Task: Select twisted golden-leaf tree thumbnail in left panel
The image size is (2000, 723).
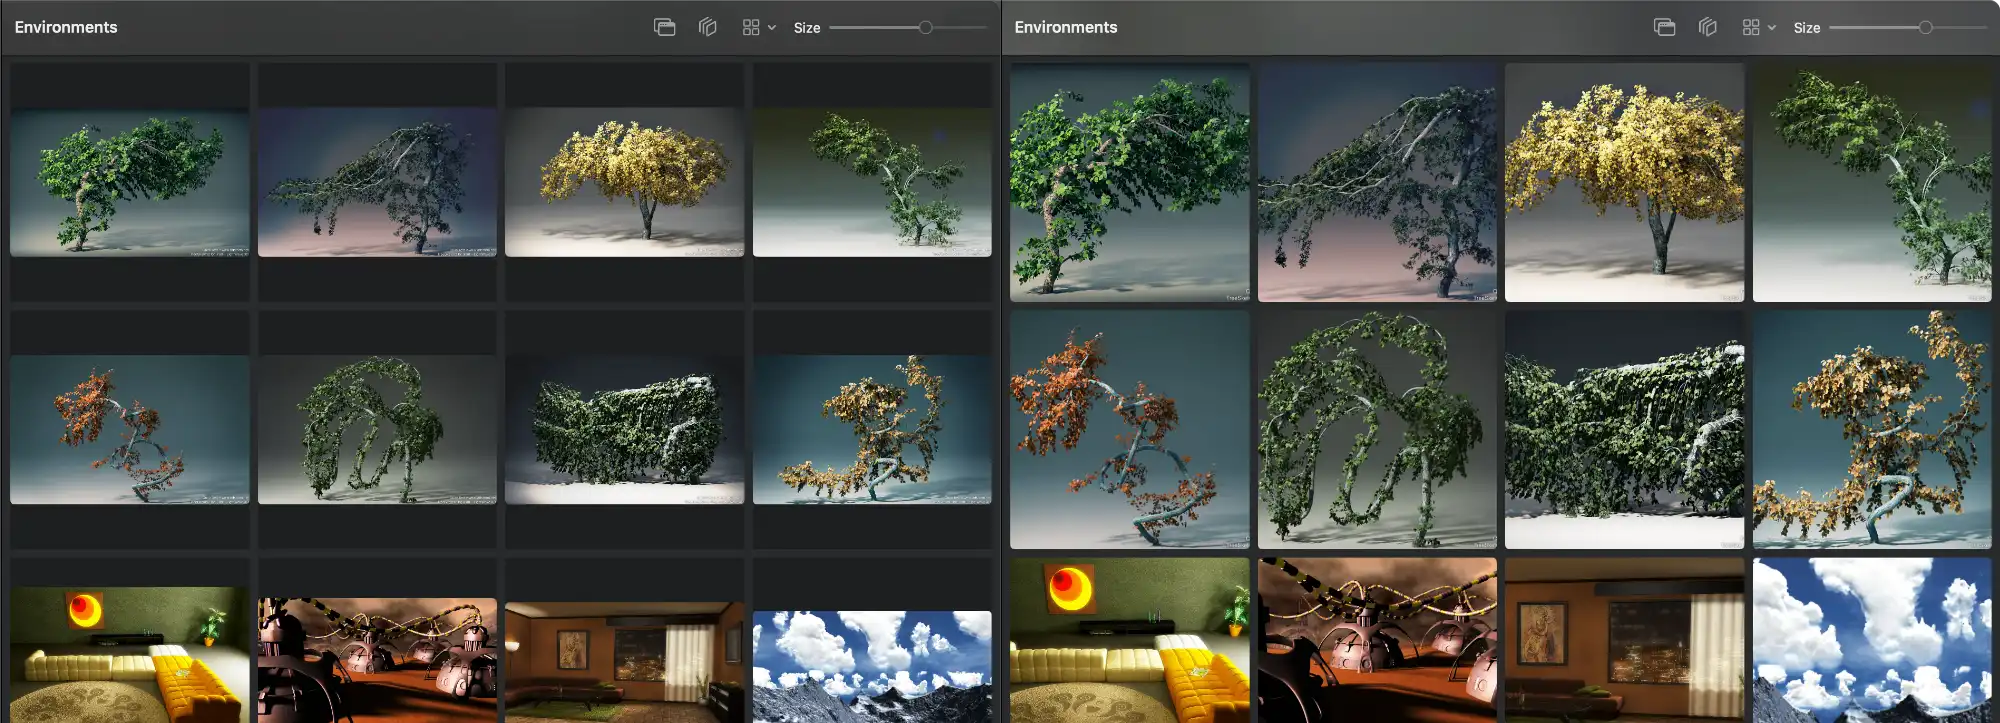Action: pyautogui.click(x=872, y=429)
